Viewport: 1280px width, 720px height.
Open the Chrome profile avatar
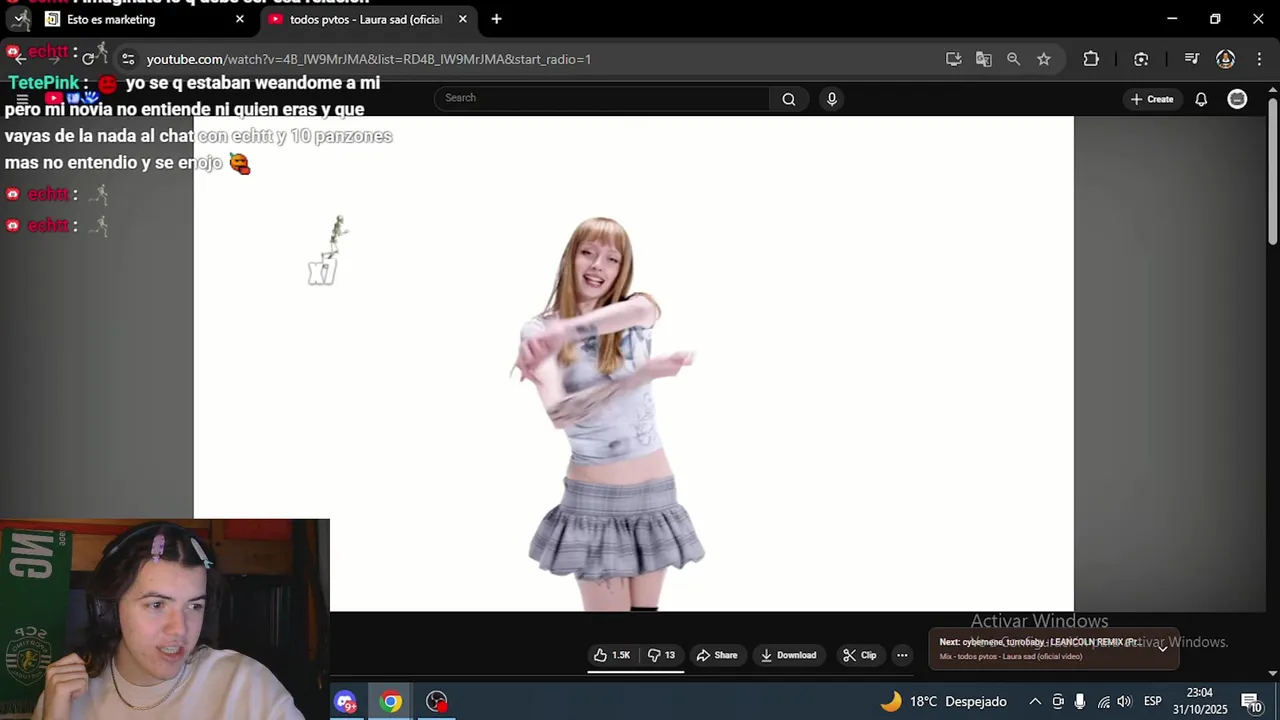tap(1225, 59)
